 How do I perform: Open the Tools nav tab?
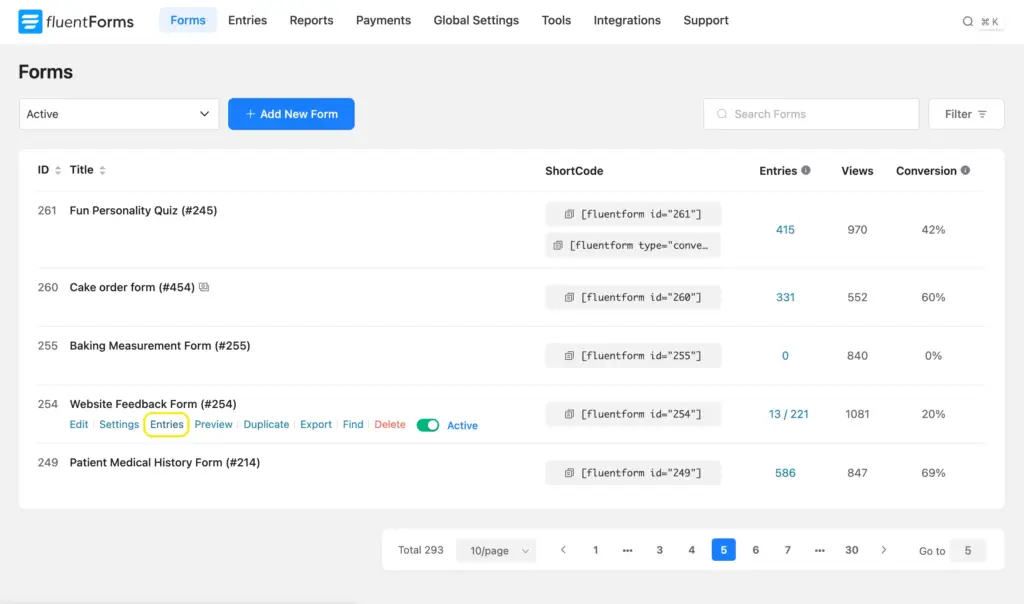[556, 20]
